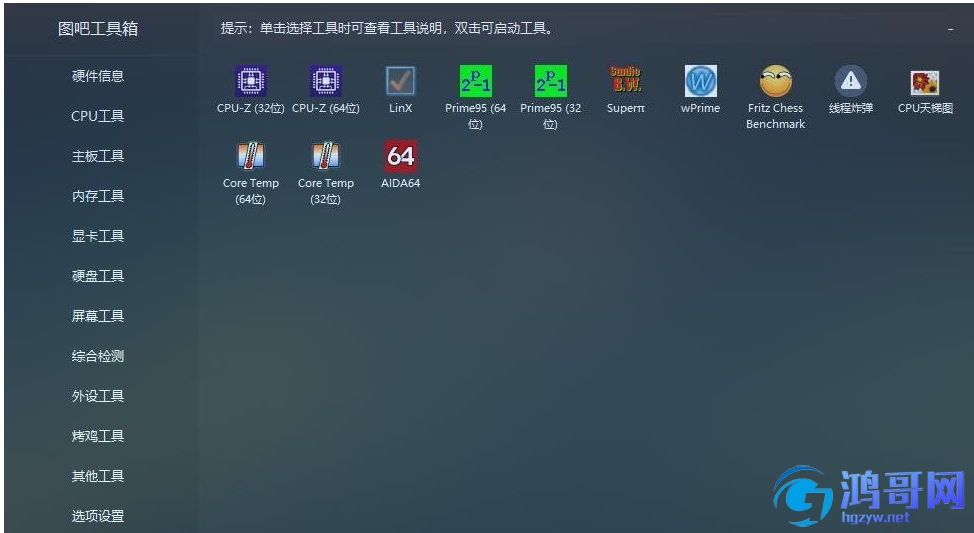Open the 硬盘工具 category

pyautogui.click(x=98, y=276)
